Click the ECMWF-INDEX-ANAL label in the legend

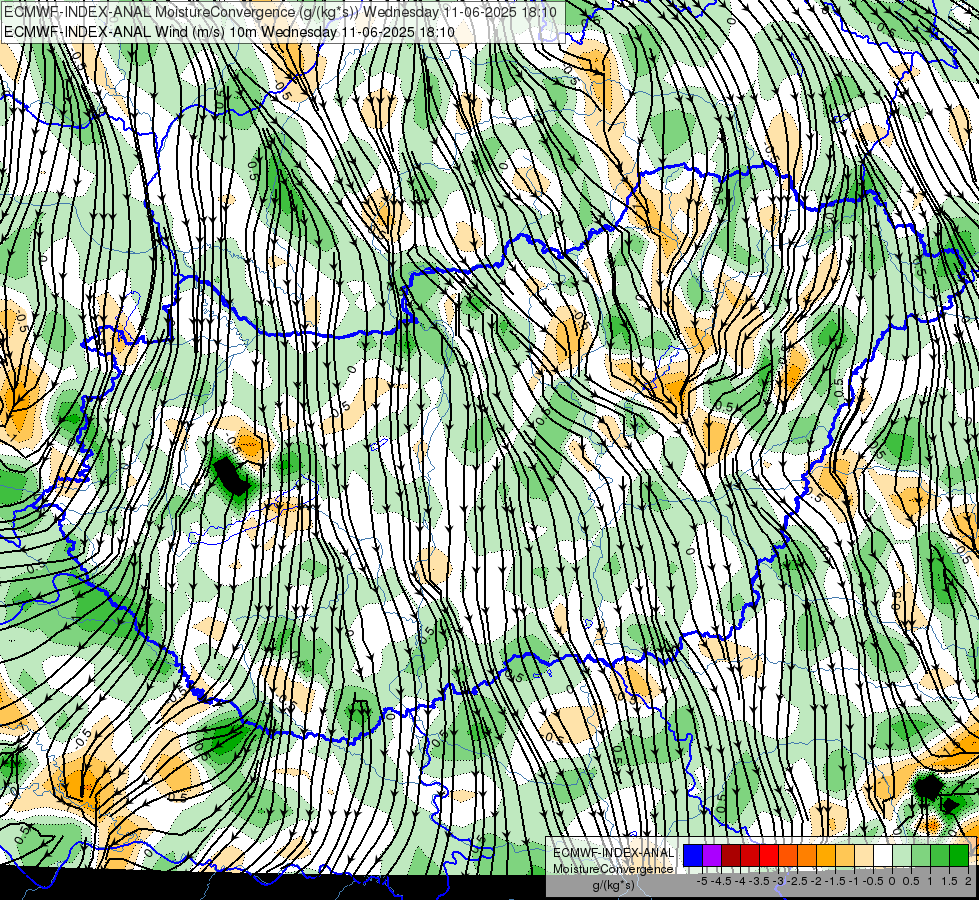614,853
